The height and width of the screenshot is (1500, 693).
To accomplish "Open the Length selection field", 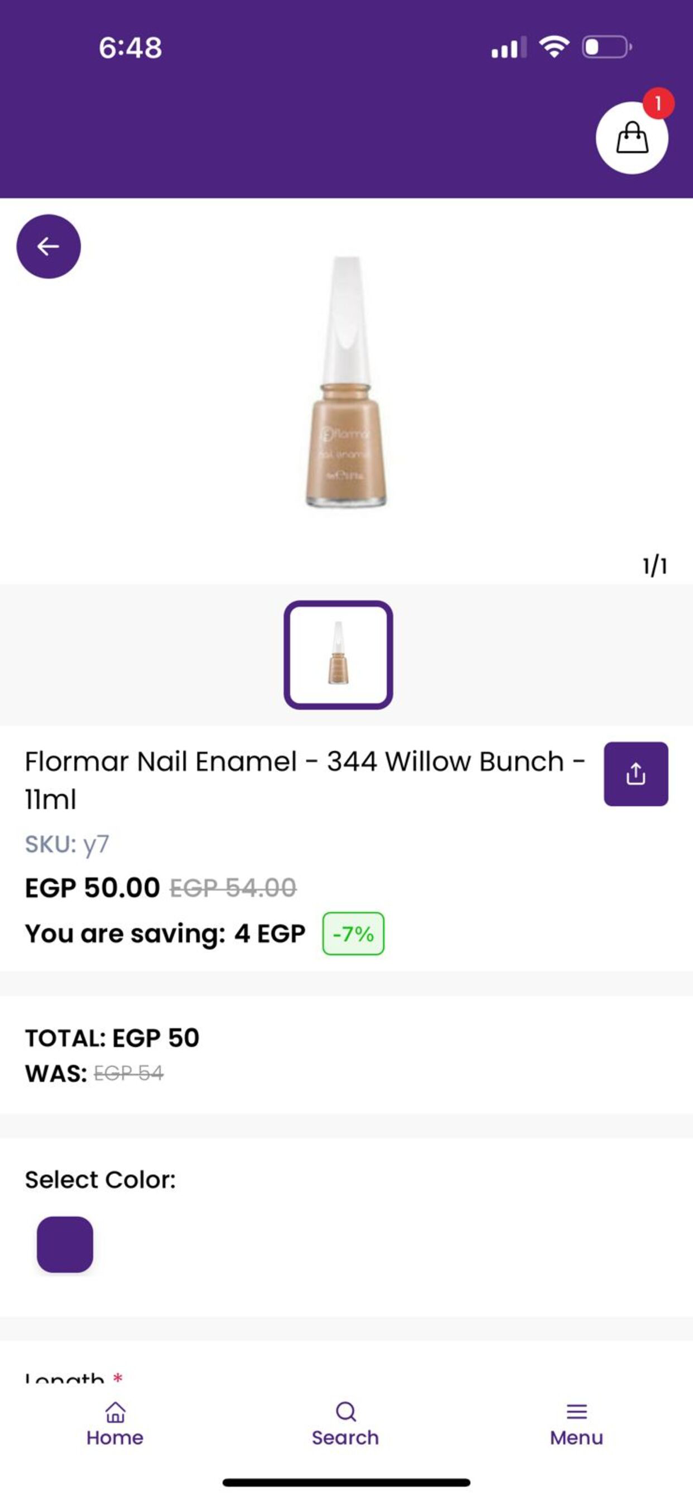I will tap(70, 1380).
